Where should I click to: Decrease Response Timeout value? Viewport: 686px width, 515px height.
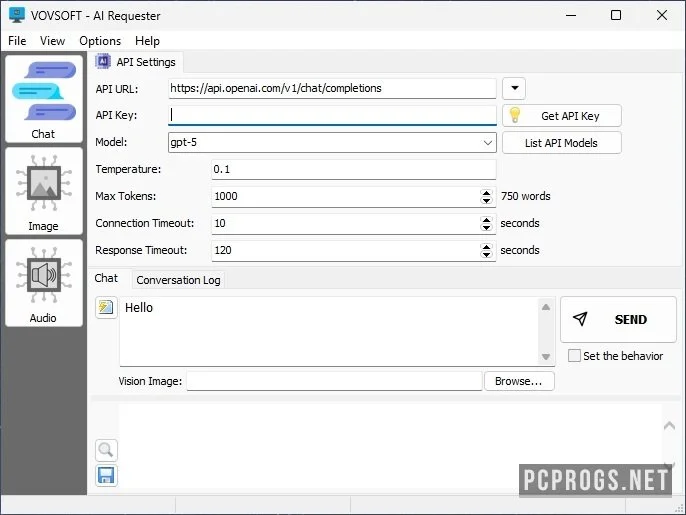coord(486,254)
